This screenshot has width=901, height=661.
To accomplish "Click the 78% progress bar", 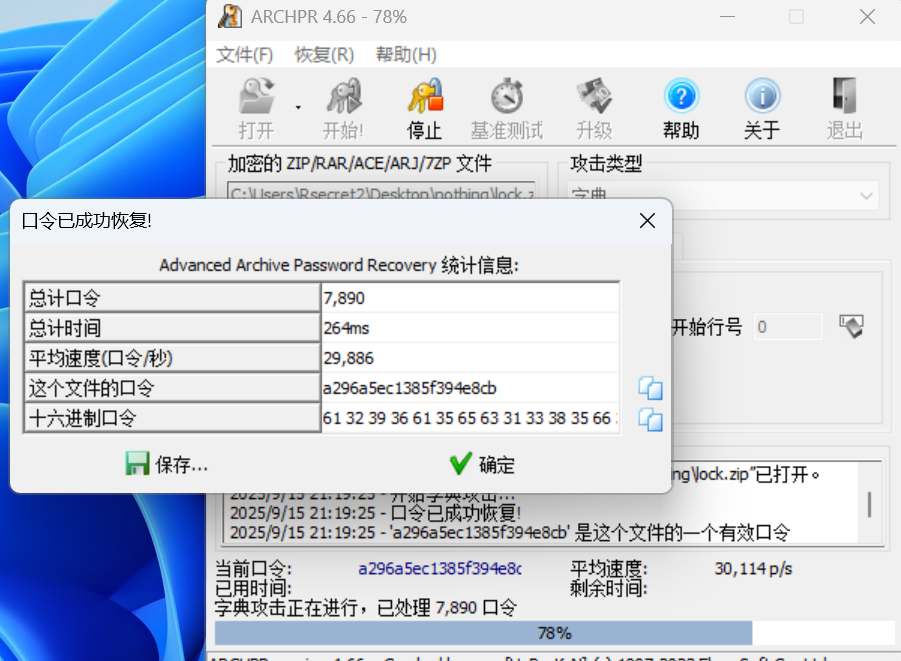I will (x=554, y=633).
